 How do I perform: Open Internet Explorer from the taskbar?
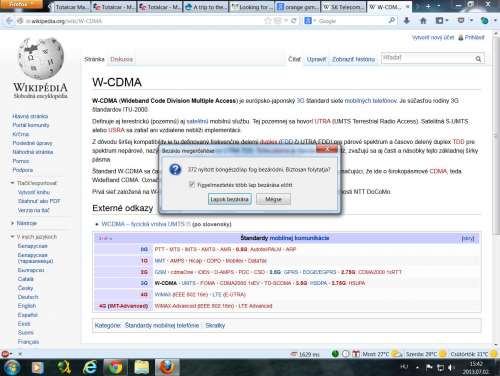90,367
